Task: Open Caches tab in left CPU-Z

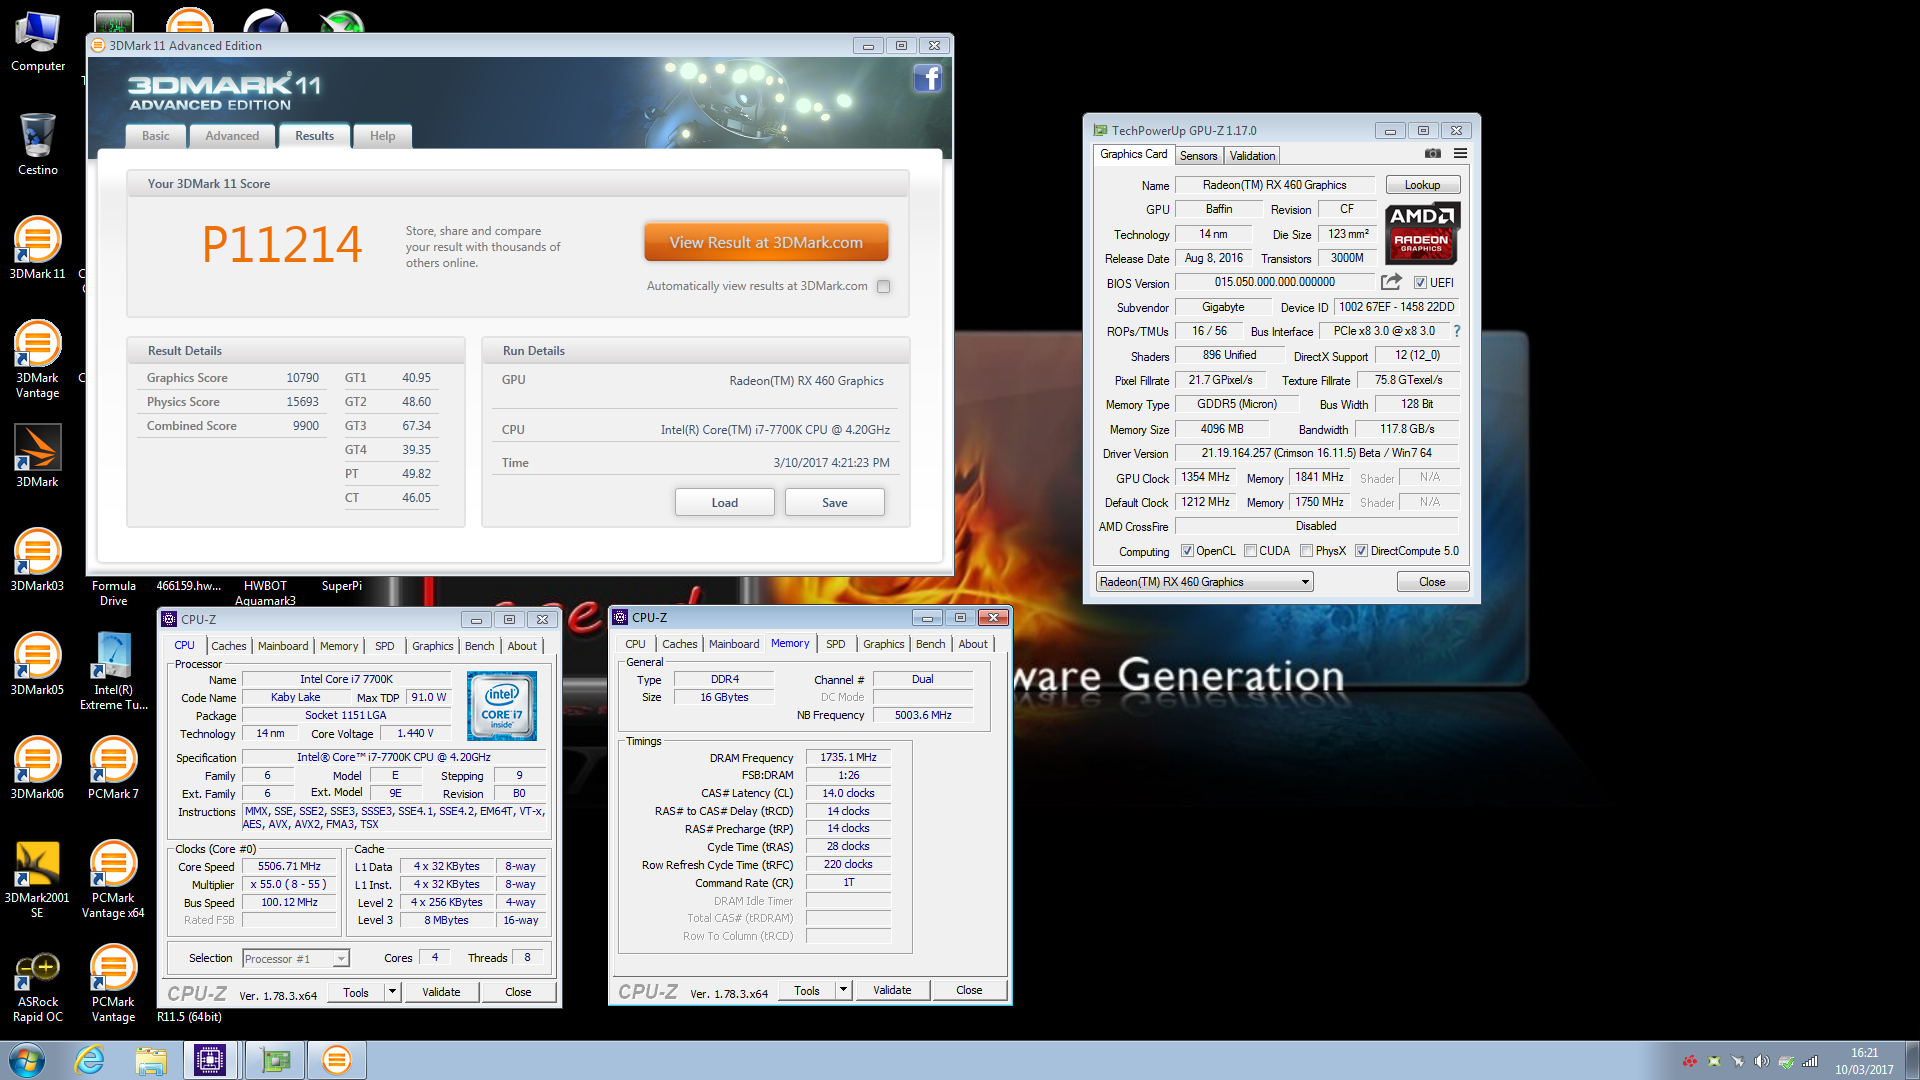Action: point(228,646)
